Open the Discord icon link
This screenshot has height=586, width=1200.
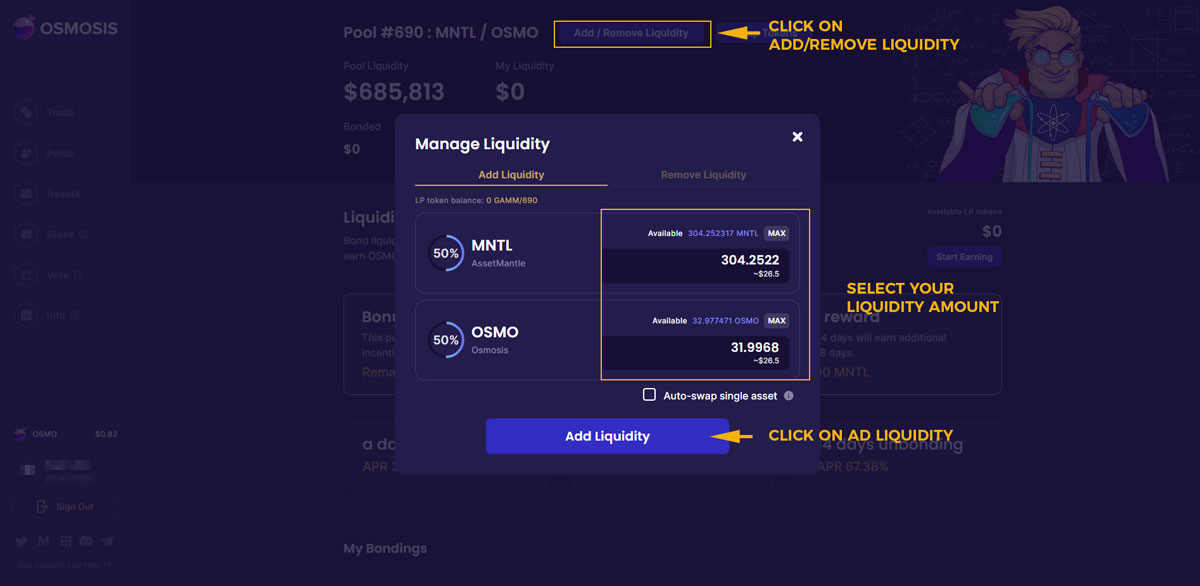click(x=87, y=541)
